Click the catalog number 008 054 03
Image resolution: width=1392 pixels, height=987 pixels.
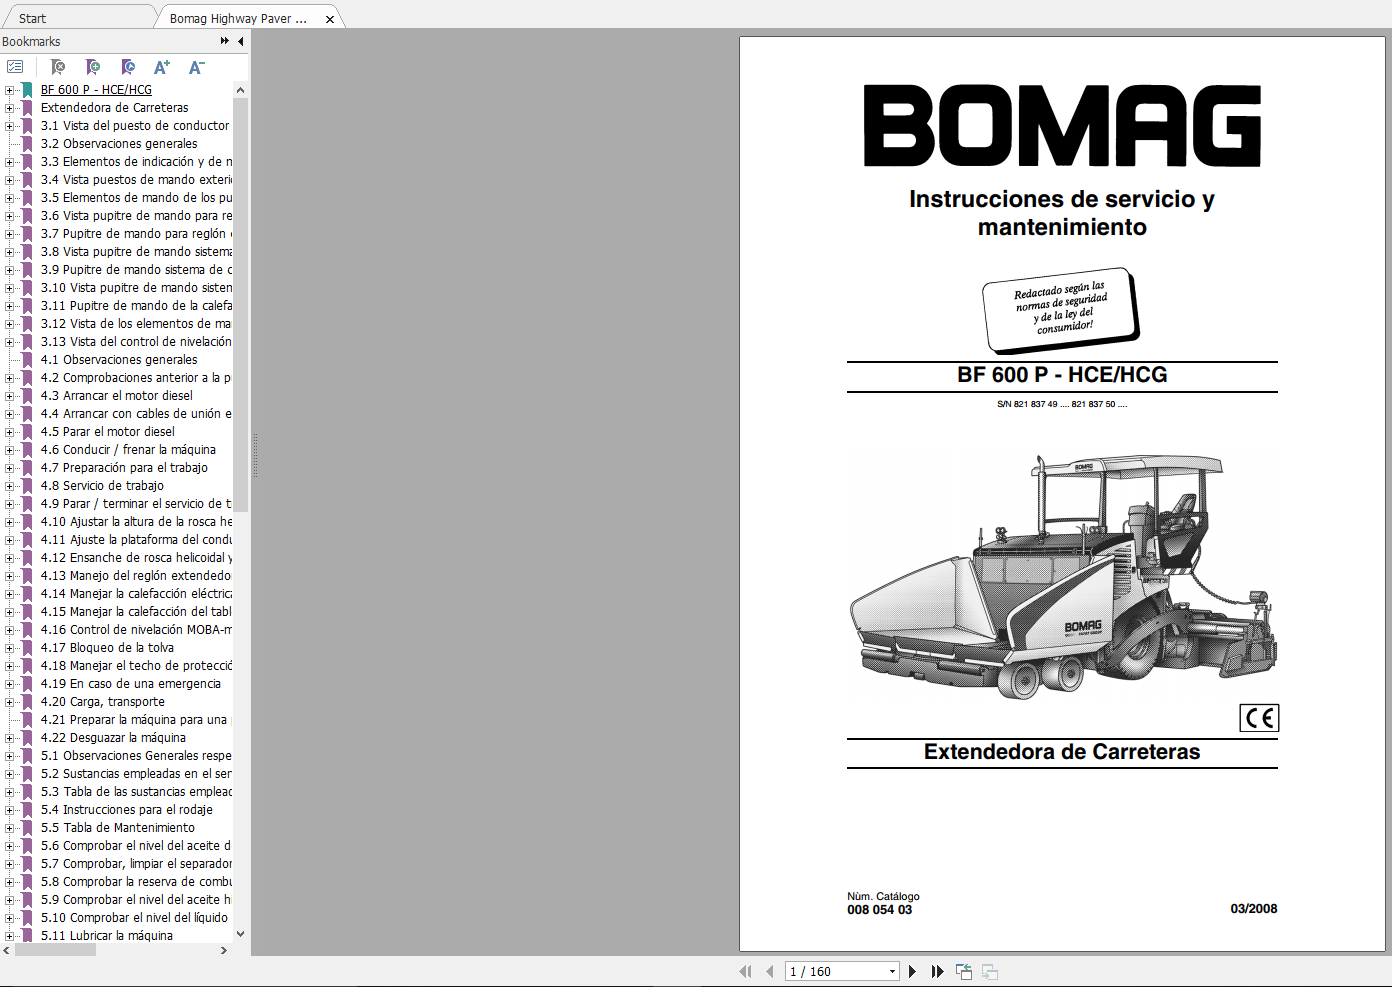[x=880, y=910]
